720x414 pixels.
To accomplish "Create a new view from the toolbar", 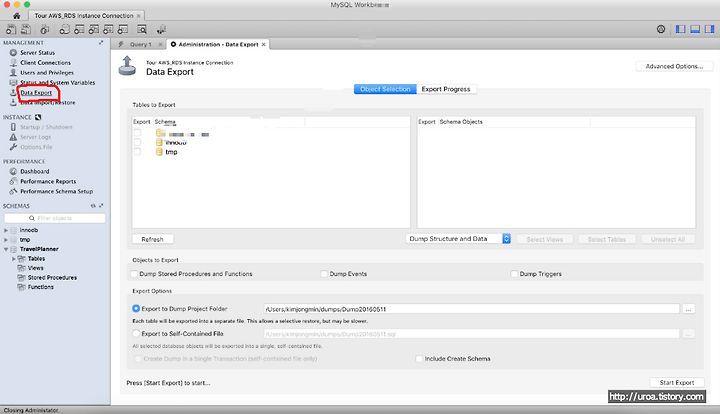I will tap(94, 30).
